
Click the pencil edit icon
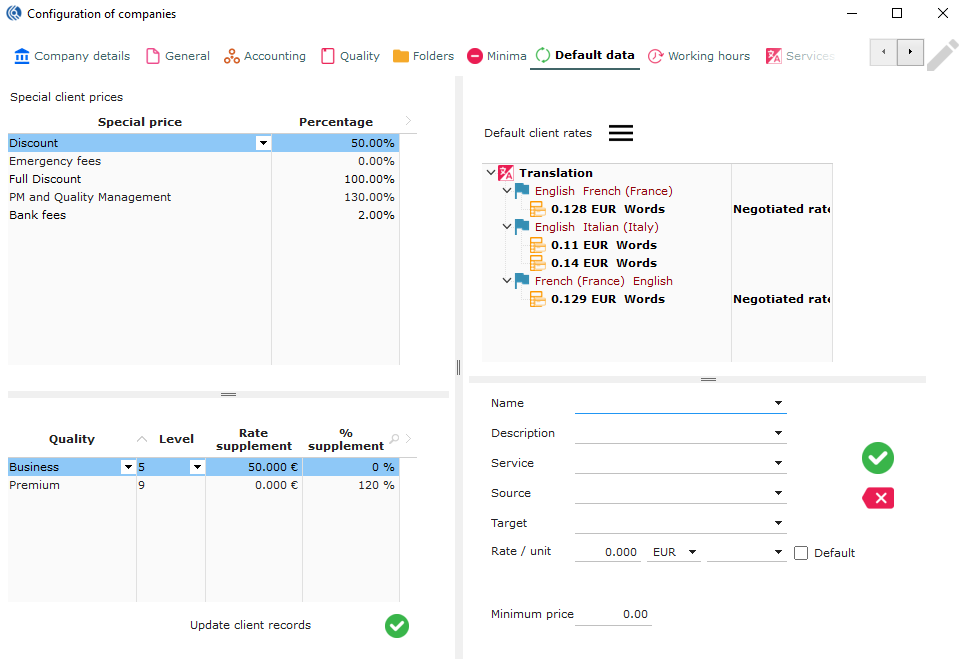click(x=942, y=55)
